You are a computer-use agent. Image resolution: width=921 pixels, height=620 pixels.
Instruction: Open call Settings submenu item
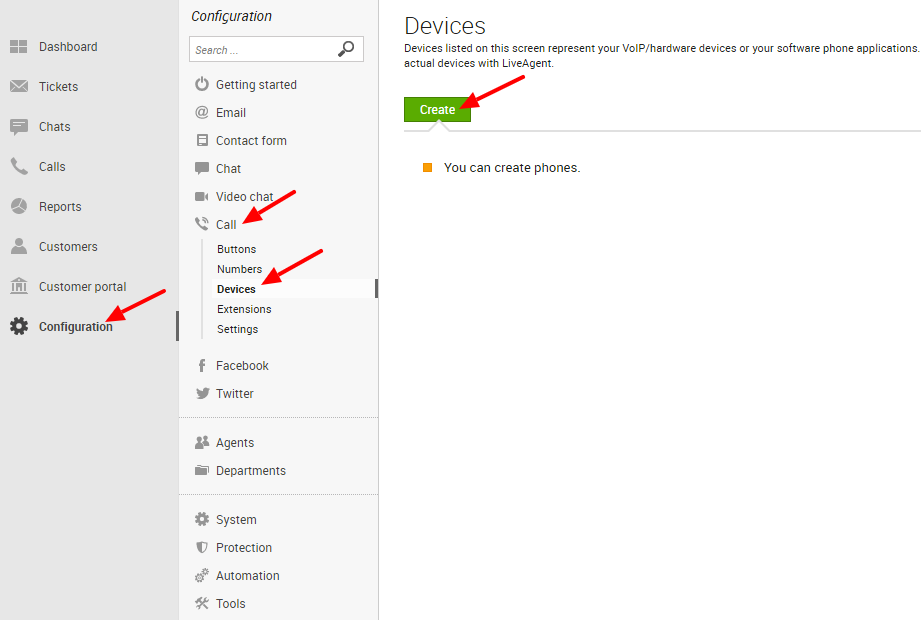(237, 329)
